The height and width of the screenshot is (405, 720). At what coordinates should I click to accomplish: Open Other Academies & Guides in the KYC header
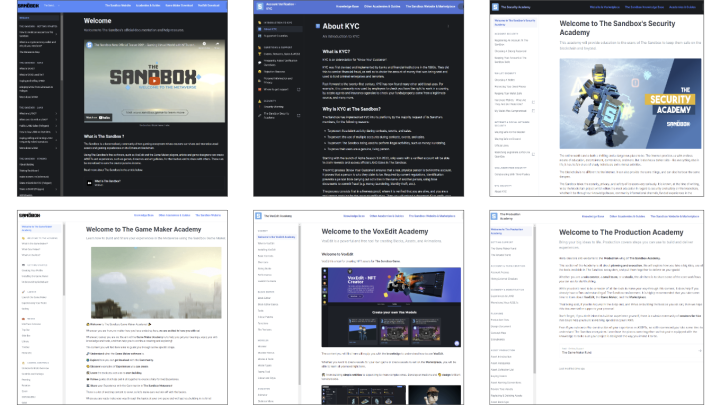(382, 6)
